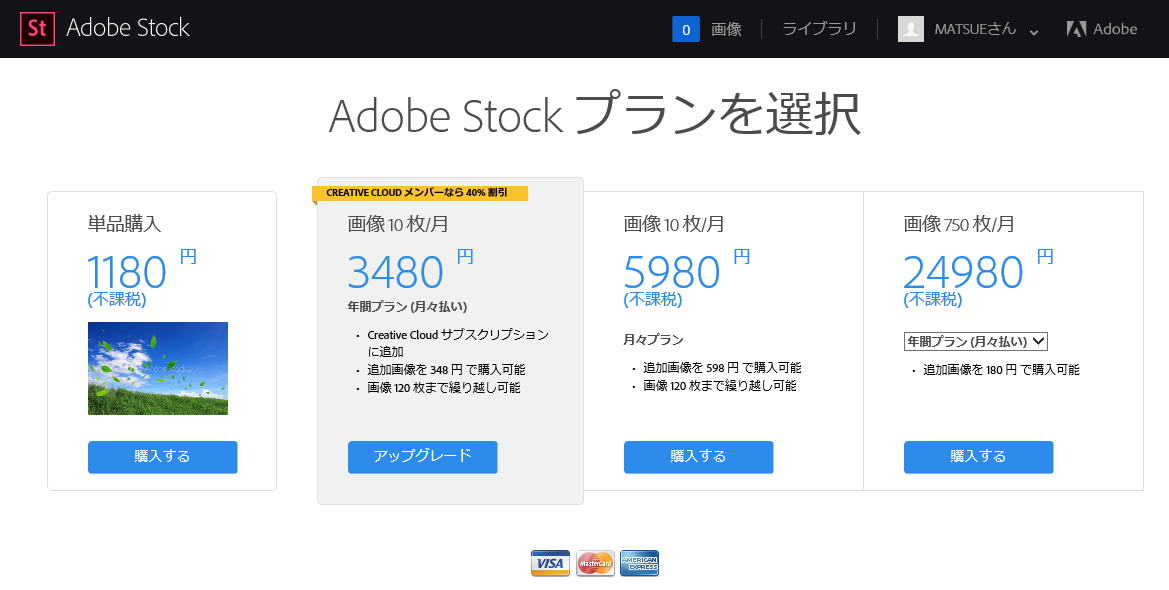Click the sky and grass sample thumbnail
The image size is (1169, 590).
pyautogui.click(x=158, y=368)
